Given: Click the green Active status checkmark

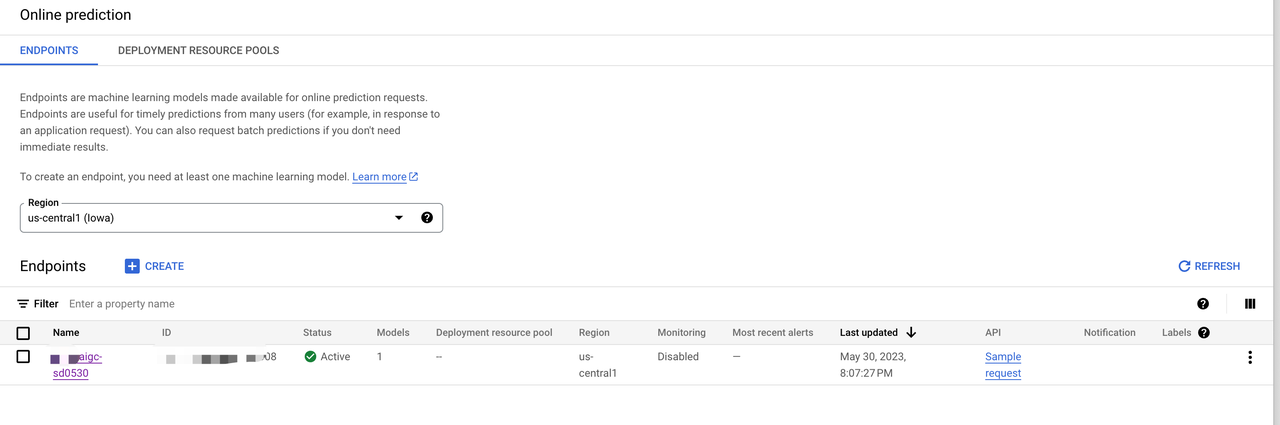Looking at the screenshot, I should tap(310, 357).
